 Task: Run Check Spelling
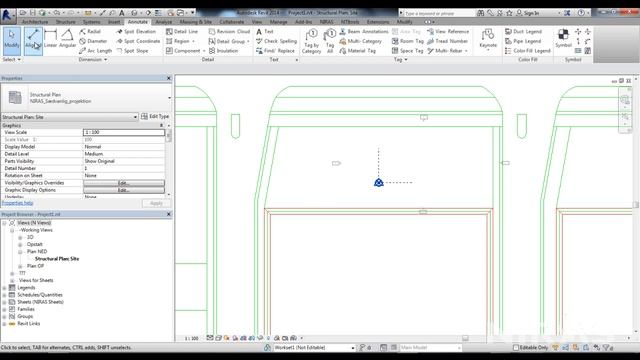[276, 41]
